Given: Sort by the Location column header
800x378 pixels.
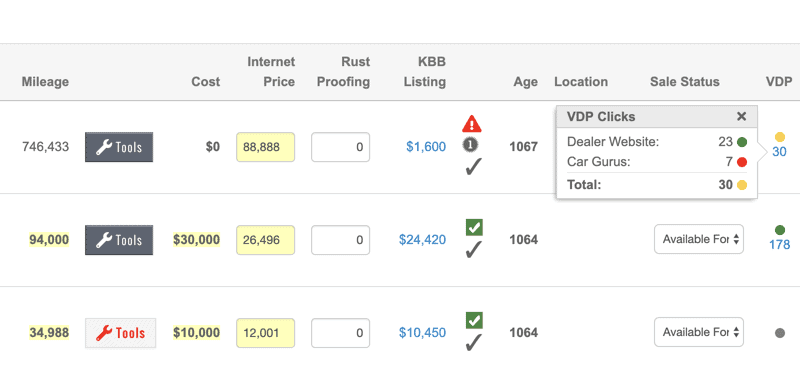Looking at the screenshot, I should [581, 82].
